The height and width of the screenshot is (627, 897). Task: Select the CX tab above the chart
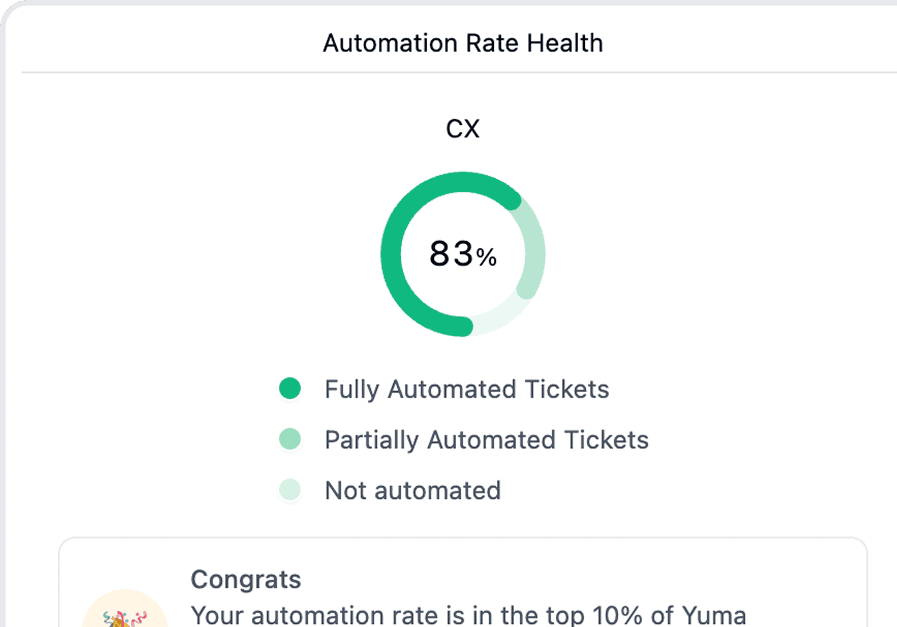pos(463,128)
